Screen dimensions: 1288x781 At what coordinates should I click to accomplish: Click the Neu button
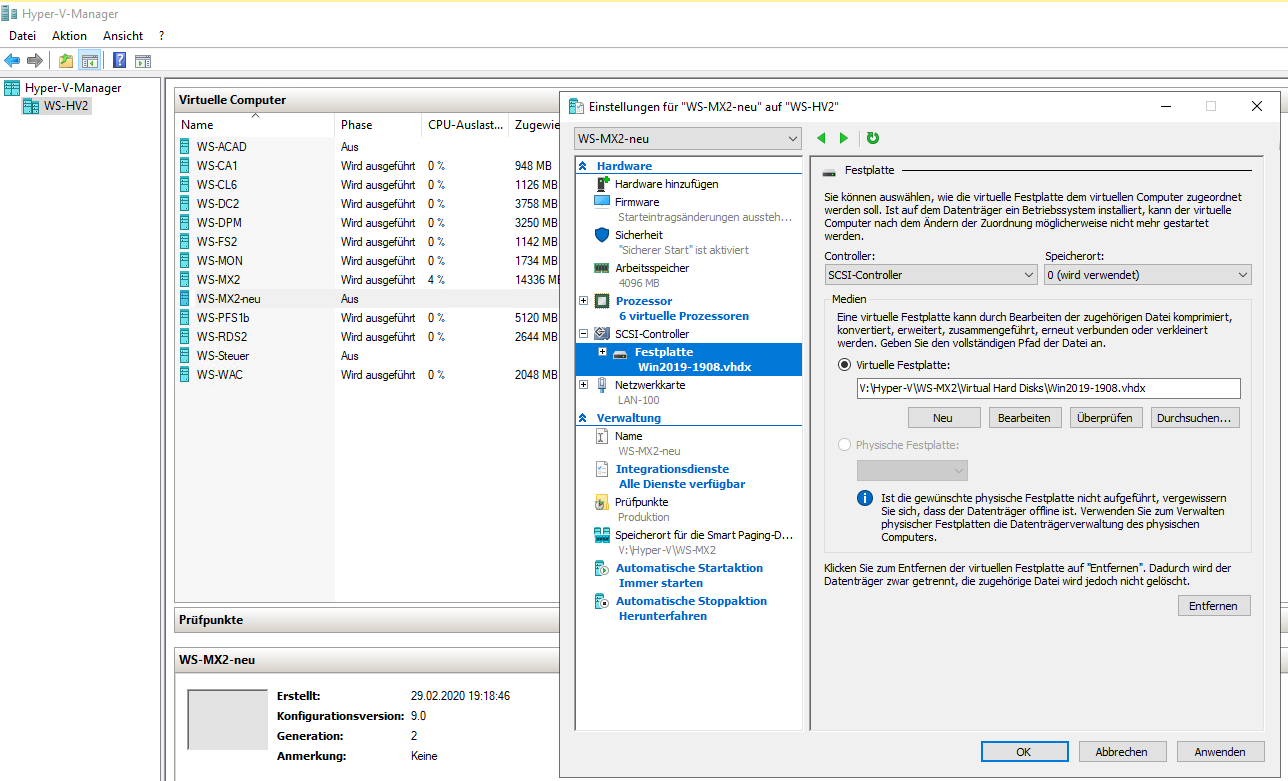[x=942, y=418]
